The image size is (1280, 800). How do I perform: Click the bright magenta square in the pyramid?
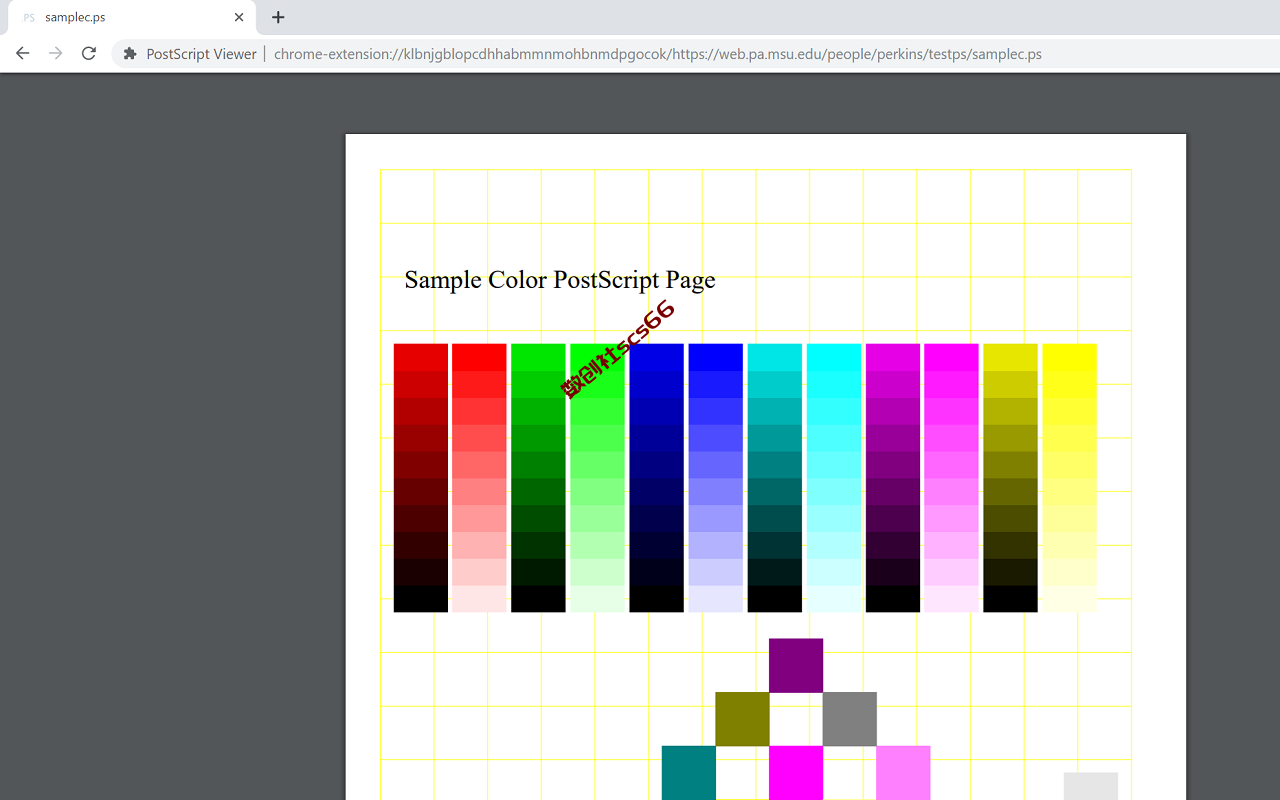(796, 773)
